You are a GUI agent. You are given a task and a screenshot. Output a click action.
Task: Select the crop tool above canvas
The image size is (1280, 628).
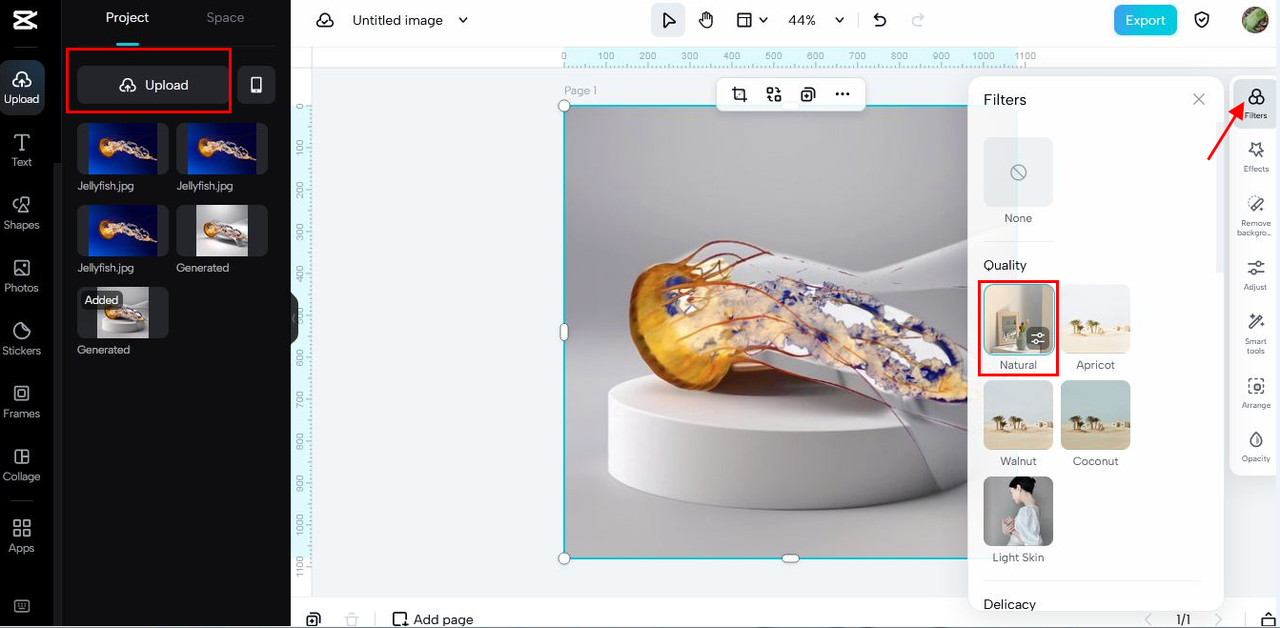point(739,94)
